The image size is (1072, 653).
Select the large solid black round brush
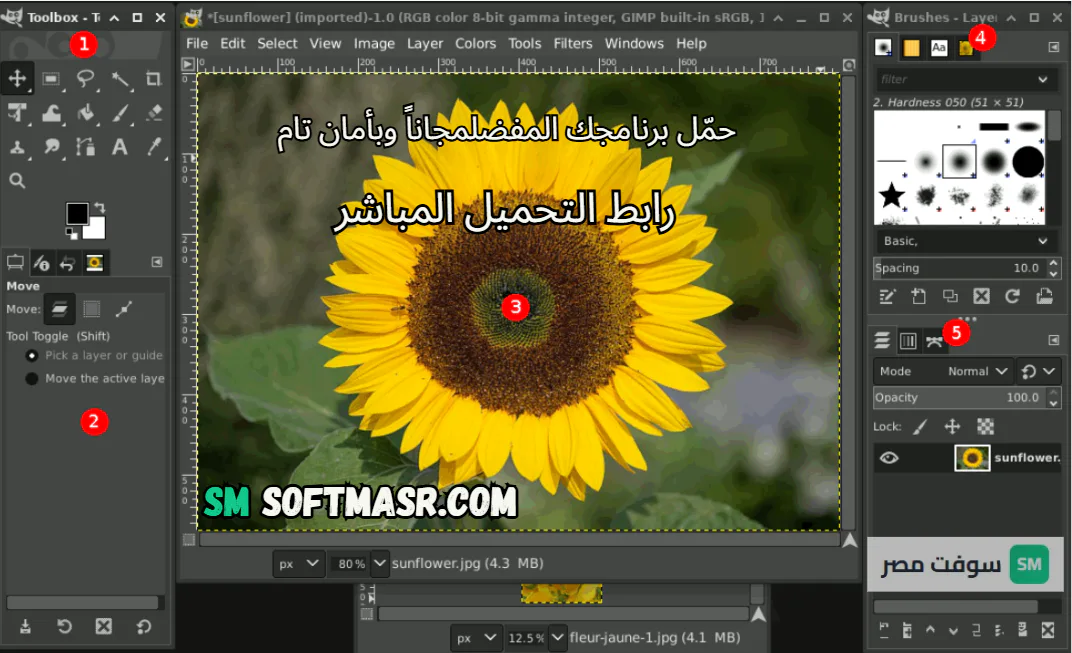click(1028, 162)
